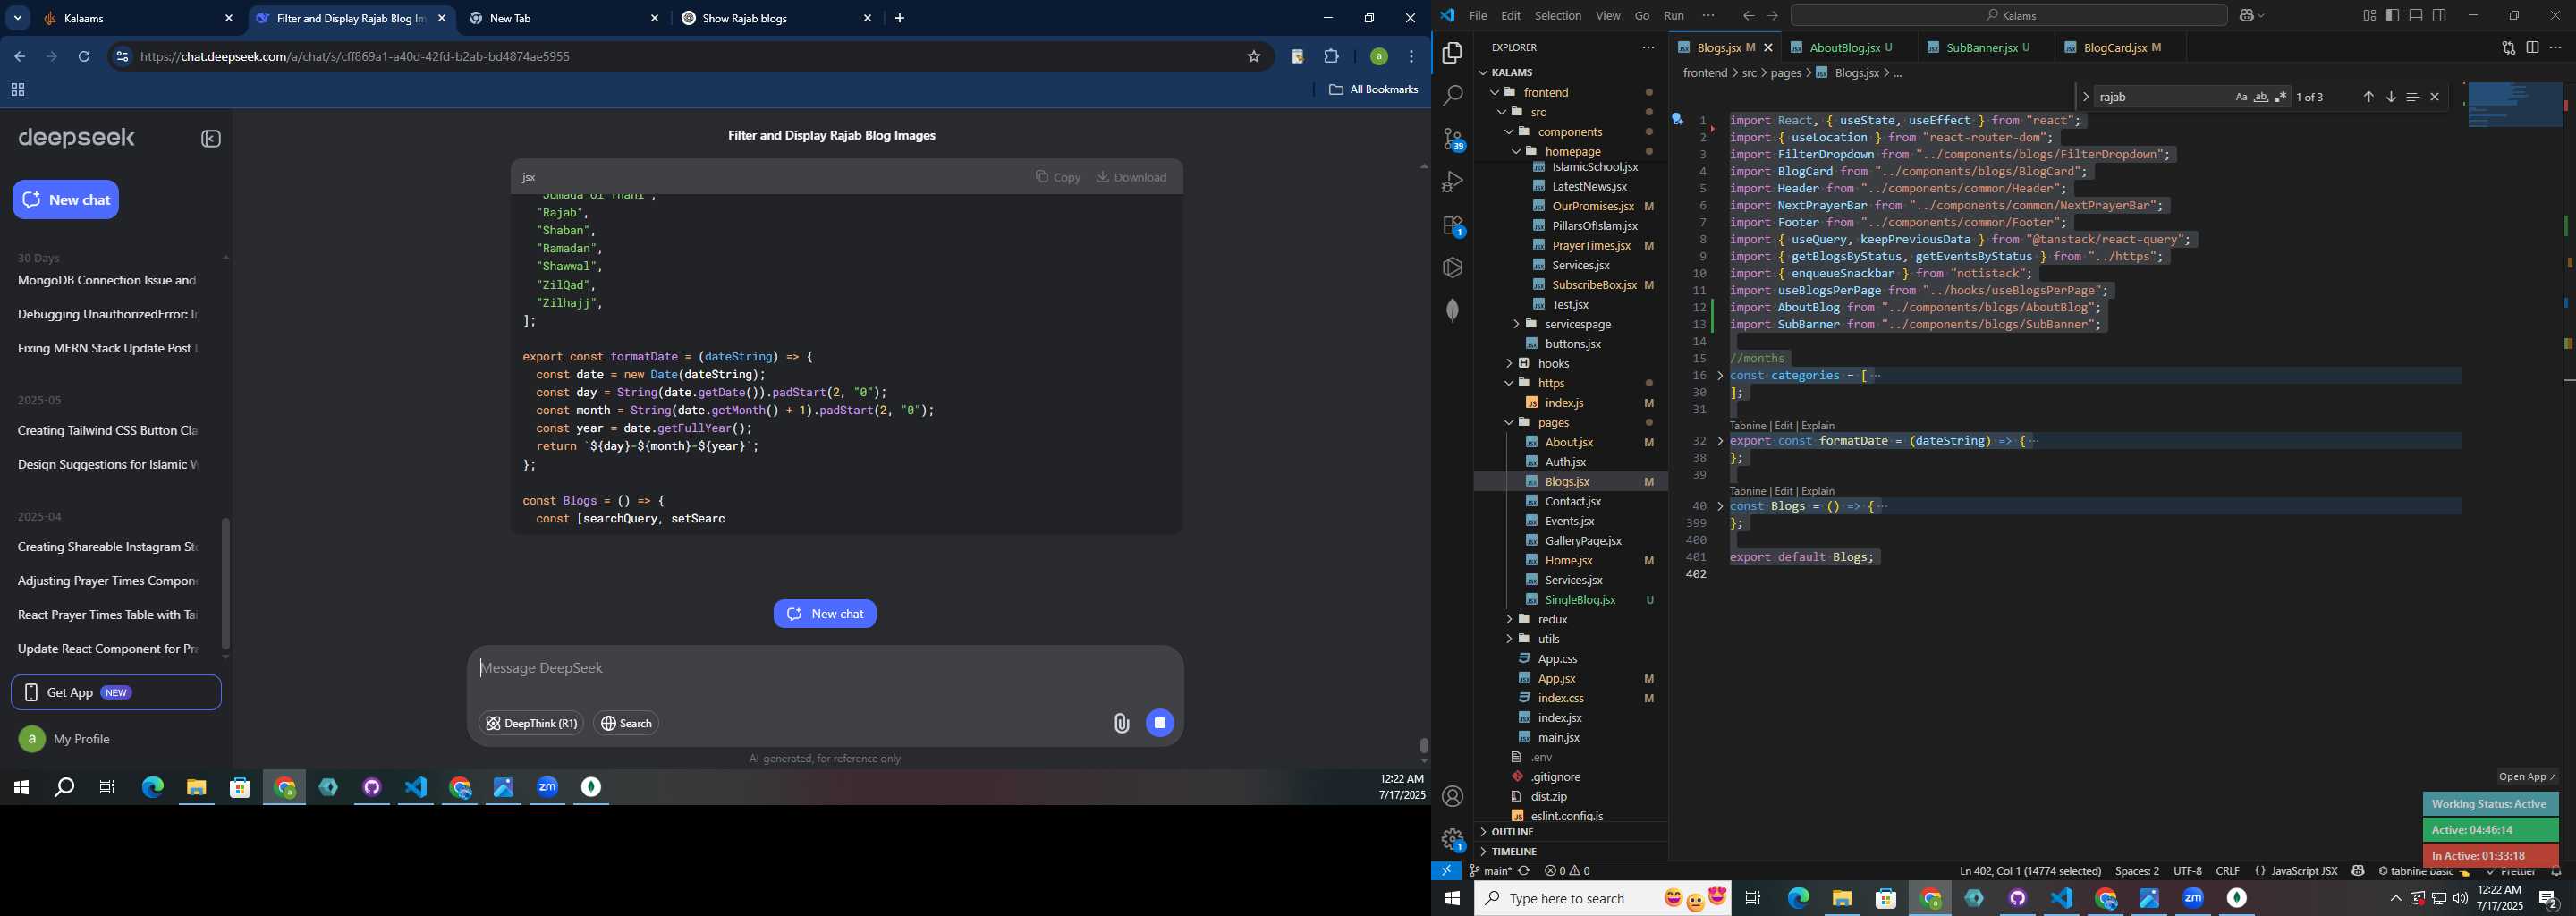Screen dimensions: 2576x916
Task: Open the Run and Debug view
Action: (1452, 182)
